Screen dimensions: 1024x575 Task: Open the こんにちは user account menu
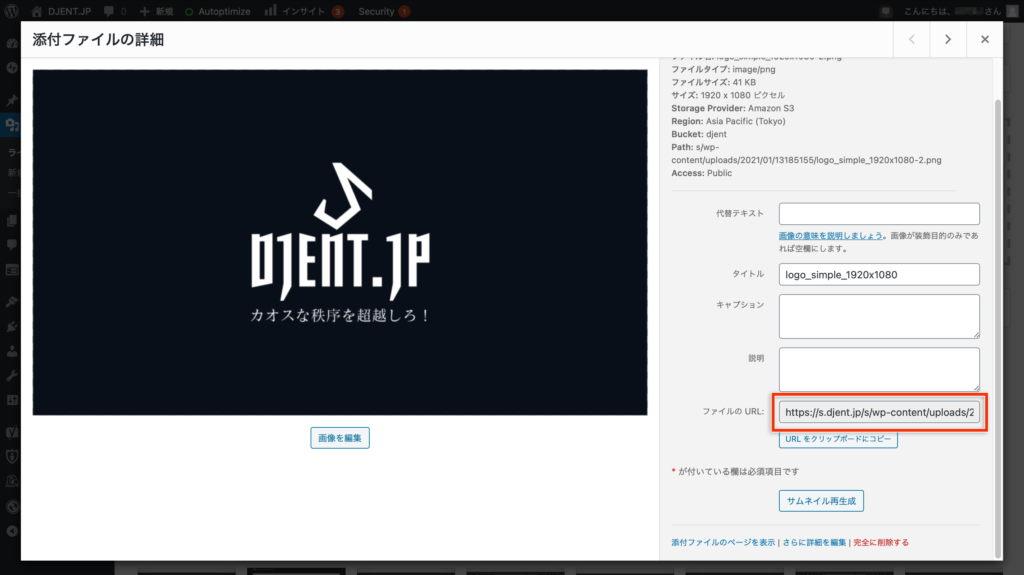tap(961, 11)
